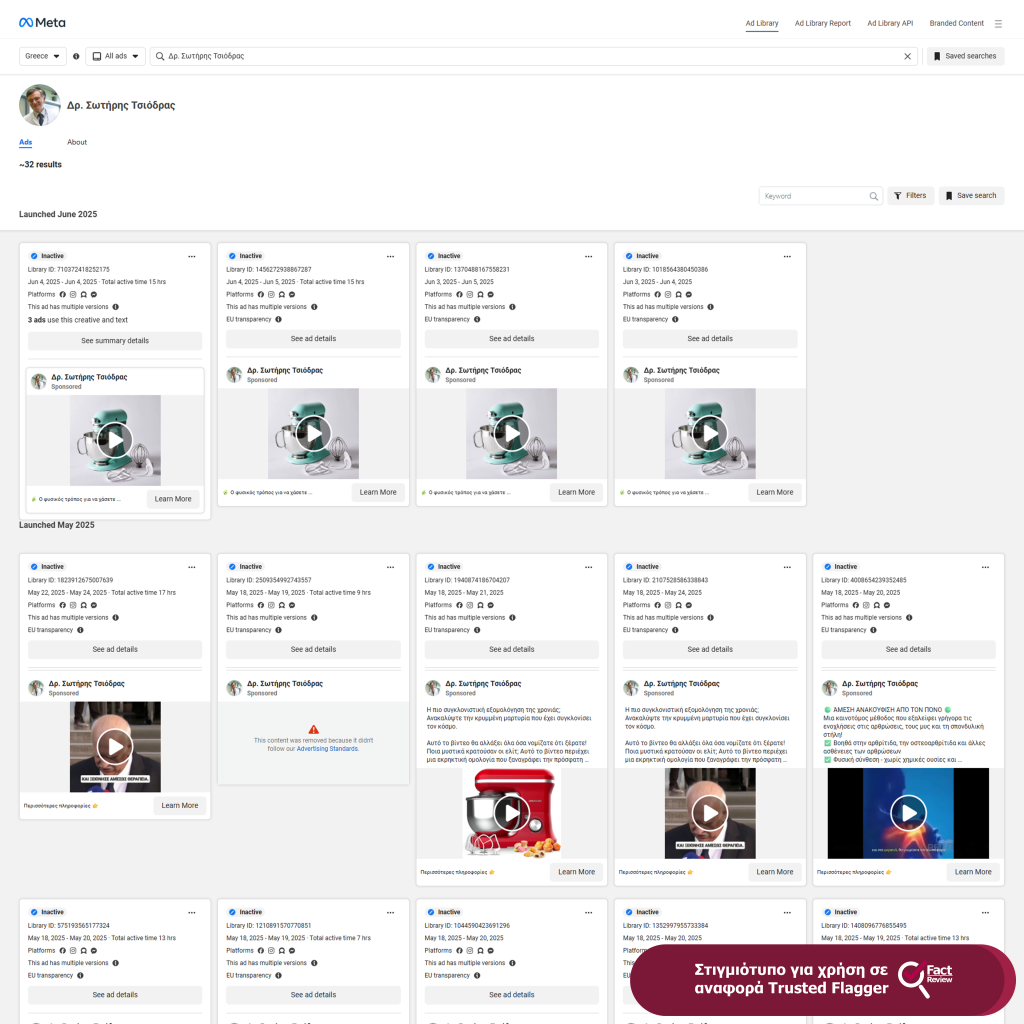Open Ad Library Report in top navigation
The width and height of the screenshot is (1024, 1024).
pos(822,23)
